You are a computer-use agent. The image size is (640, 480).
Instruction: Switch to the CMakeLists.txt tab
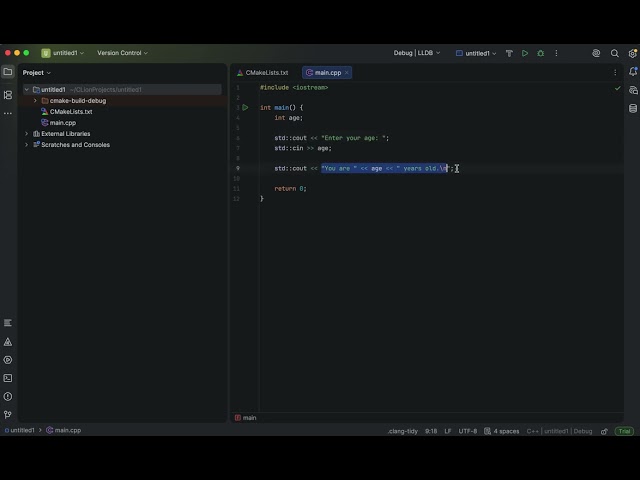(x=262, y=73)
